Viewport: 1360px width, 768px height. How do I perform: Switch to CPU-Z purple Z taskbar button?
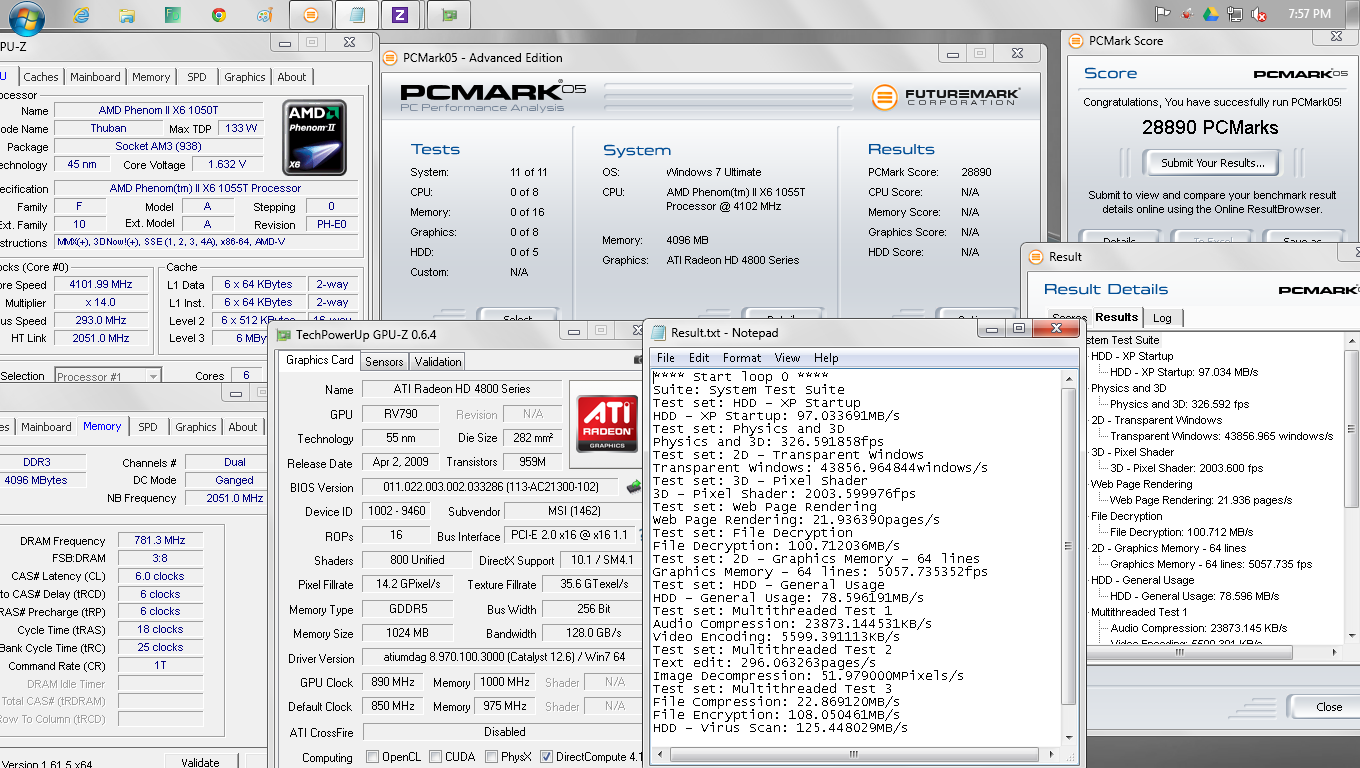(400, 15)
